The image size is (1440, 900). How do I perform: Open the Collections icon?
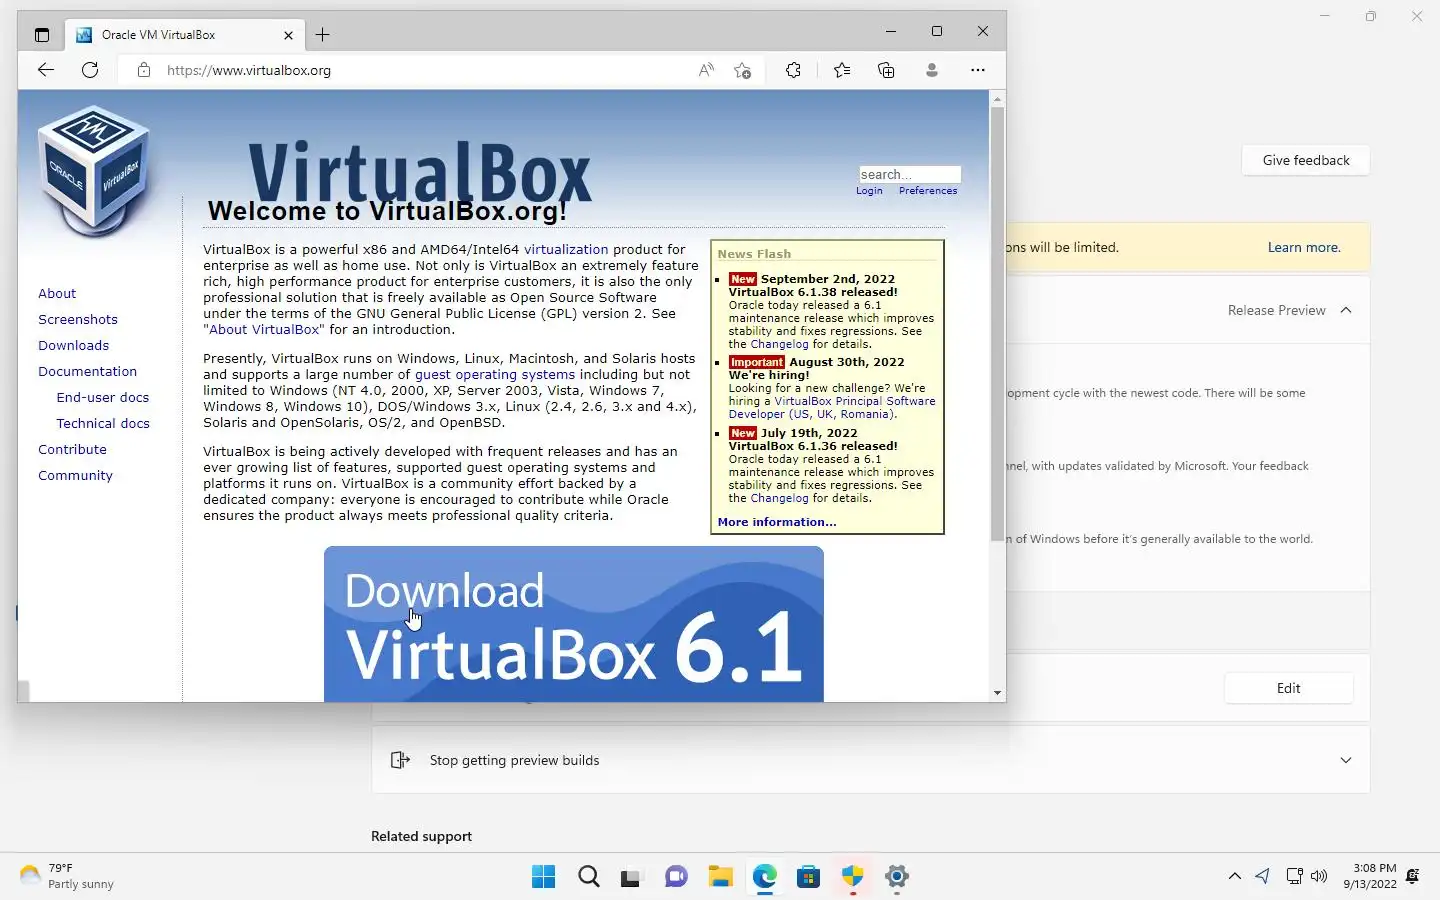point(886,70)
